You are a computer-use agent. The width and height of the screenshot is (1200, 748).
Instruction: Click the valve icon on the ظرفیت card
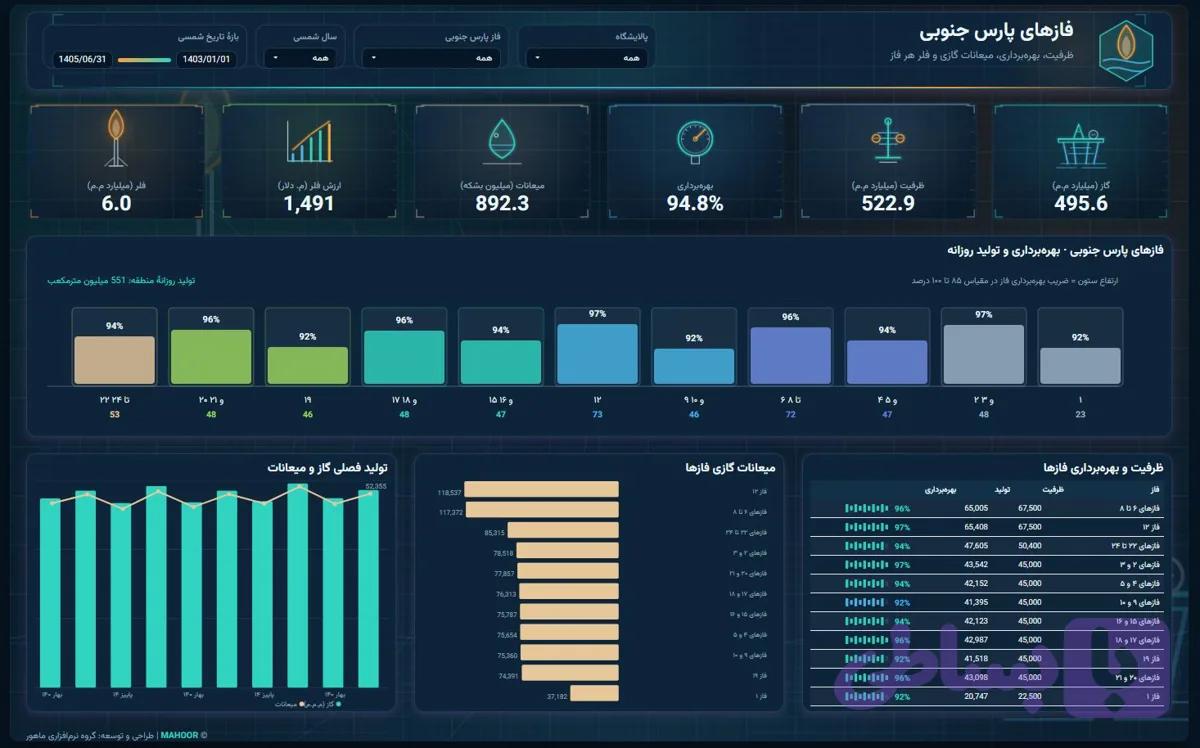coord(888,142)
